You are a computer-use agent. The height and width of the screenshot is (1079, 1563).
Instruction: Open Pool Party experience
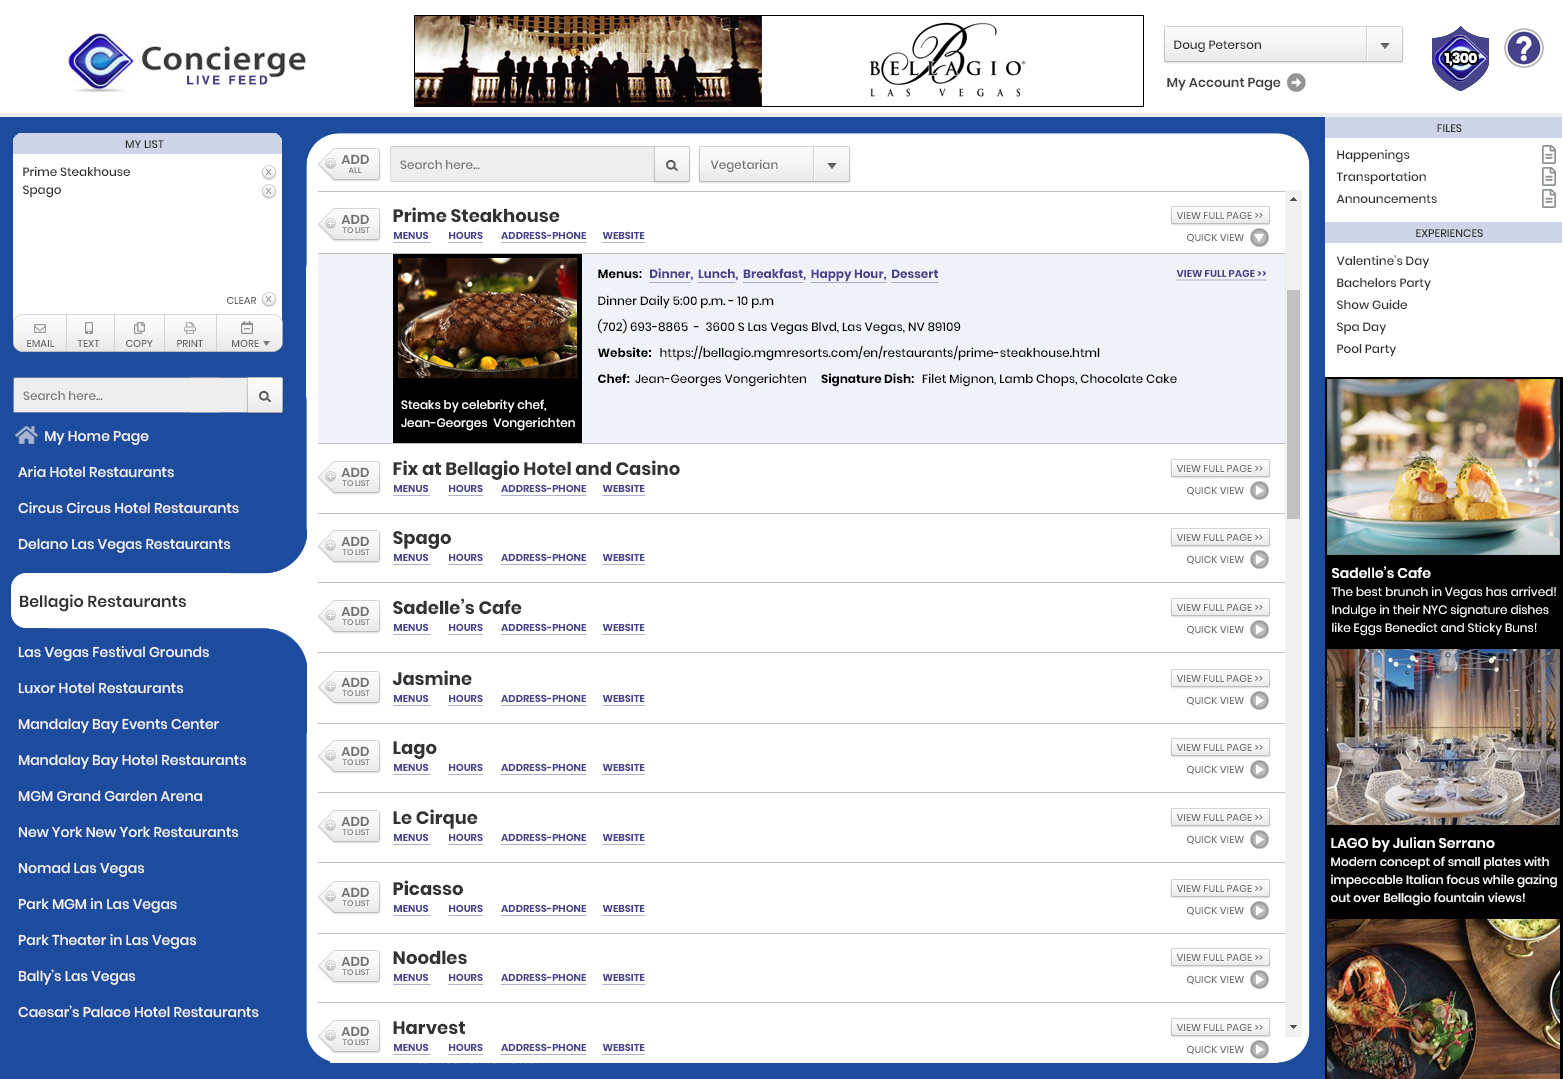pos(1366,349)
